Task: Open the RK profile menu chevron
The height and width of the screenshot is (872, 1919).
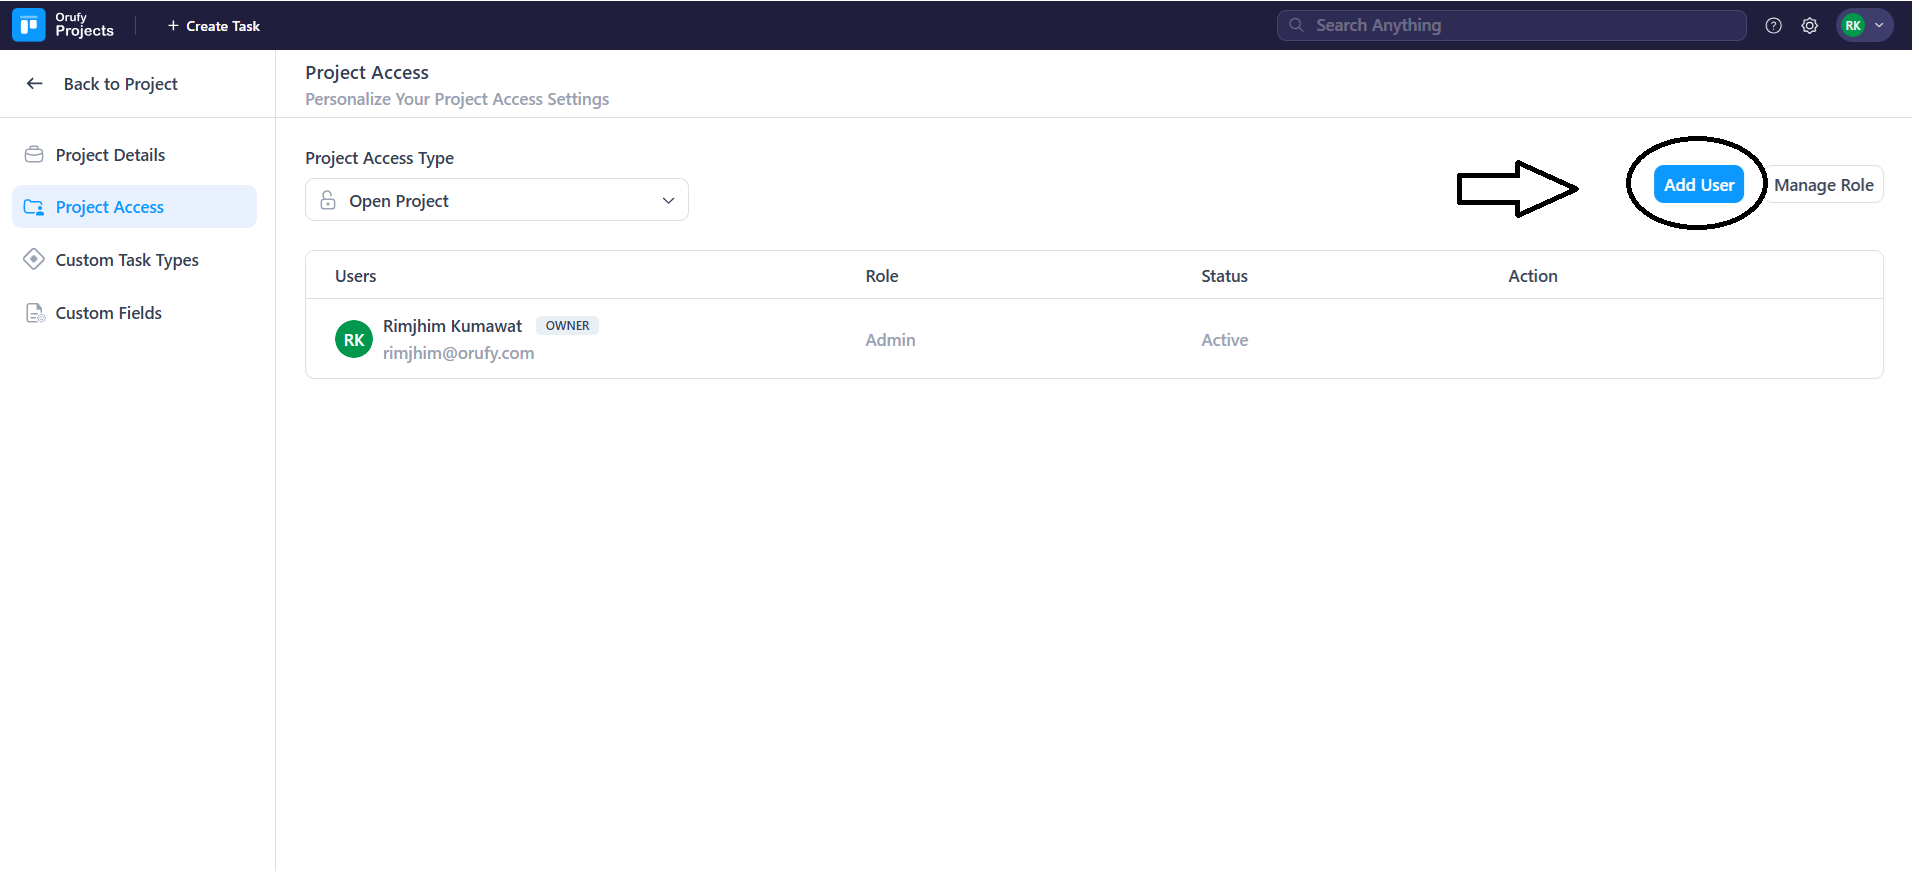Action: pos(1879,26)
